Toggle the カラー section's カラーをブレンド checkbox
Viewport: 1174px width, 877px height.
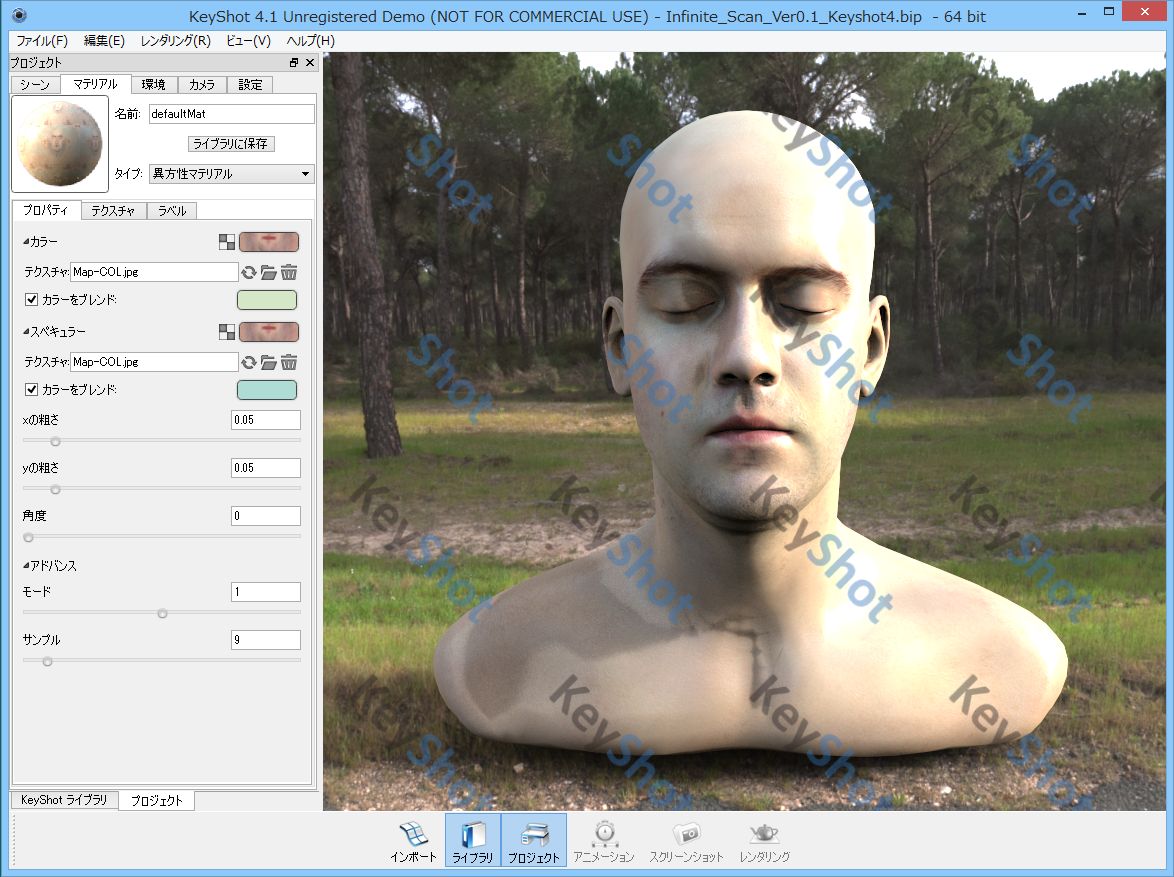31,300
